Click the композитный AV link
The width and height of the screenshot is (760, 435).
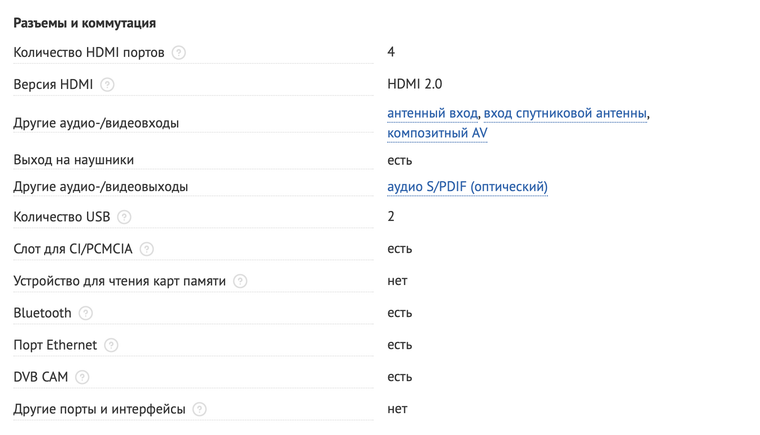point(437,133)
